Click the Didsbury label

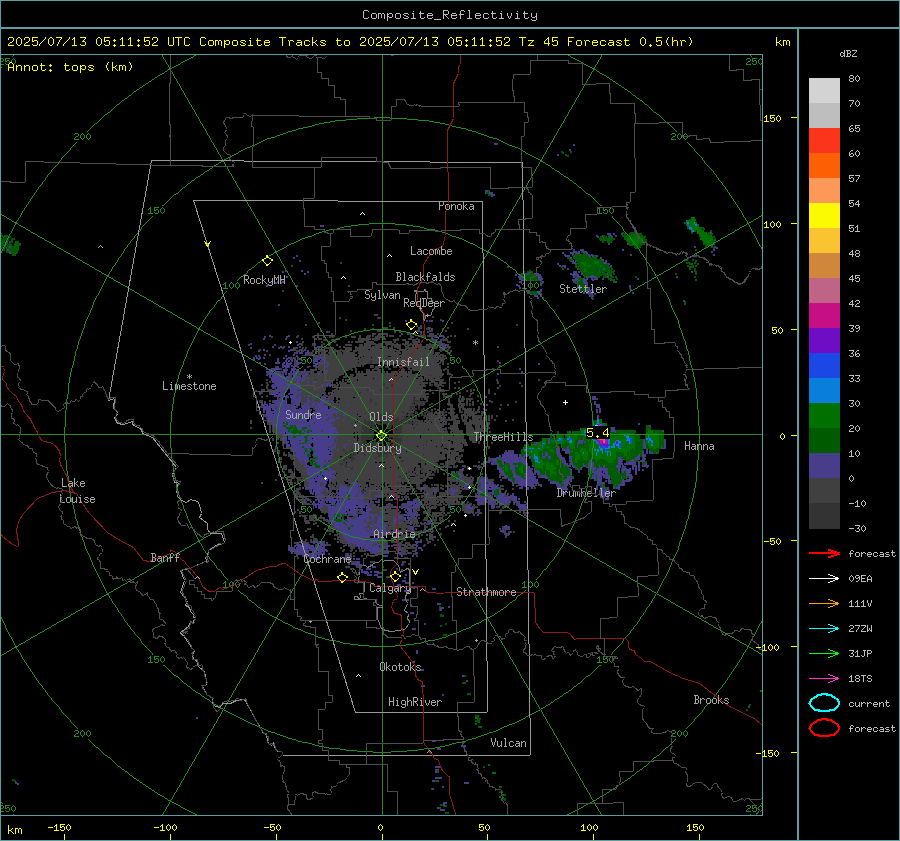[377, 448]
